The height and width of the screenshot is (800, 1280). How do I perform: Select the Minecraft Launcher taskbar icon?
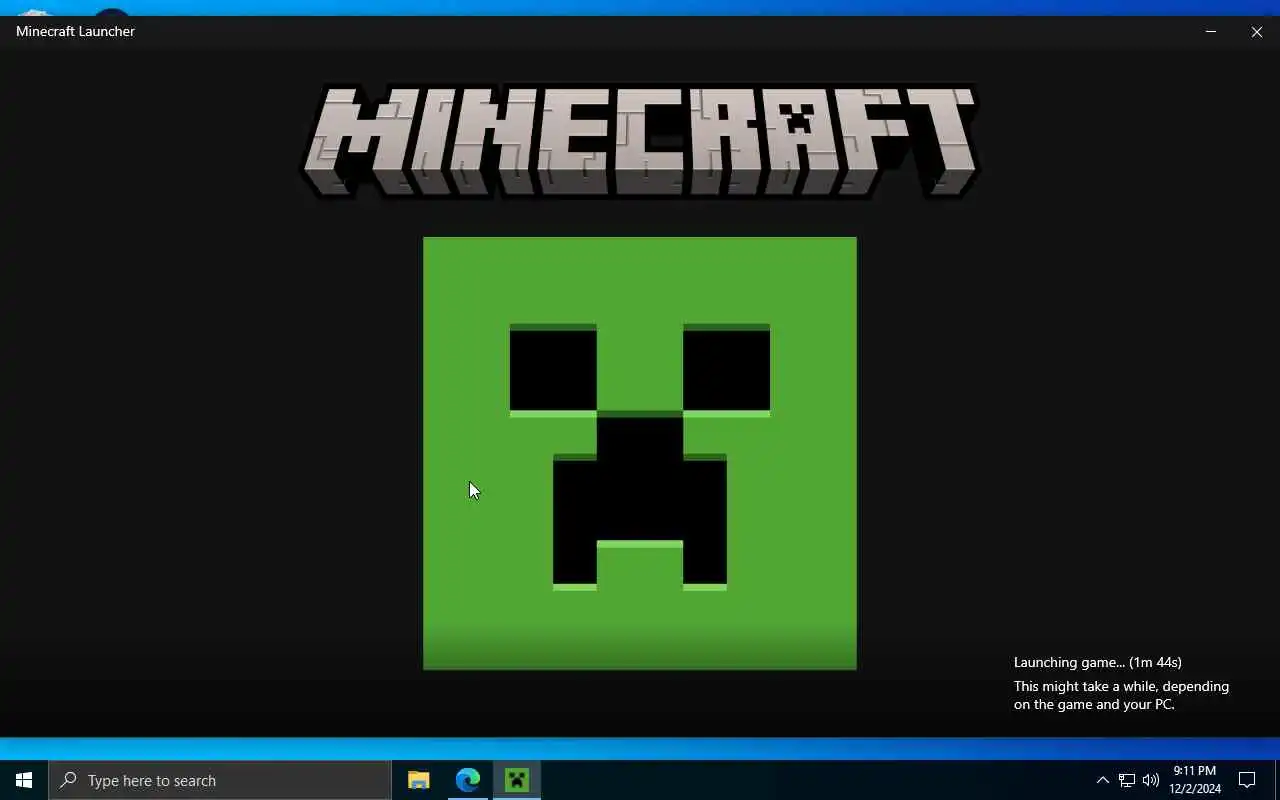tap(517, 780)
